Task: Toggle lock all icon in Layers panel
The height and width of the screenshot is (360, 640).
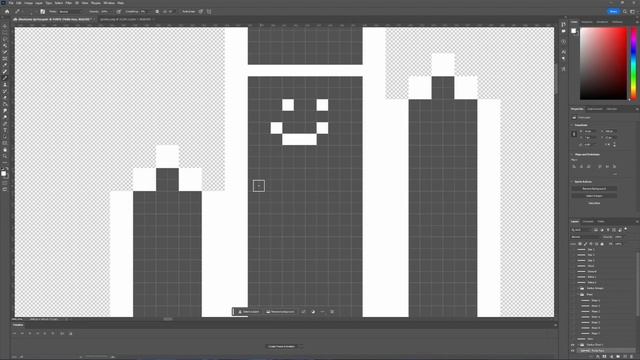Action: pos(602,244)
